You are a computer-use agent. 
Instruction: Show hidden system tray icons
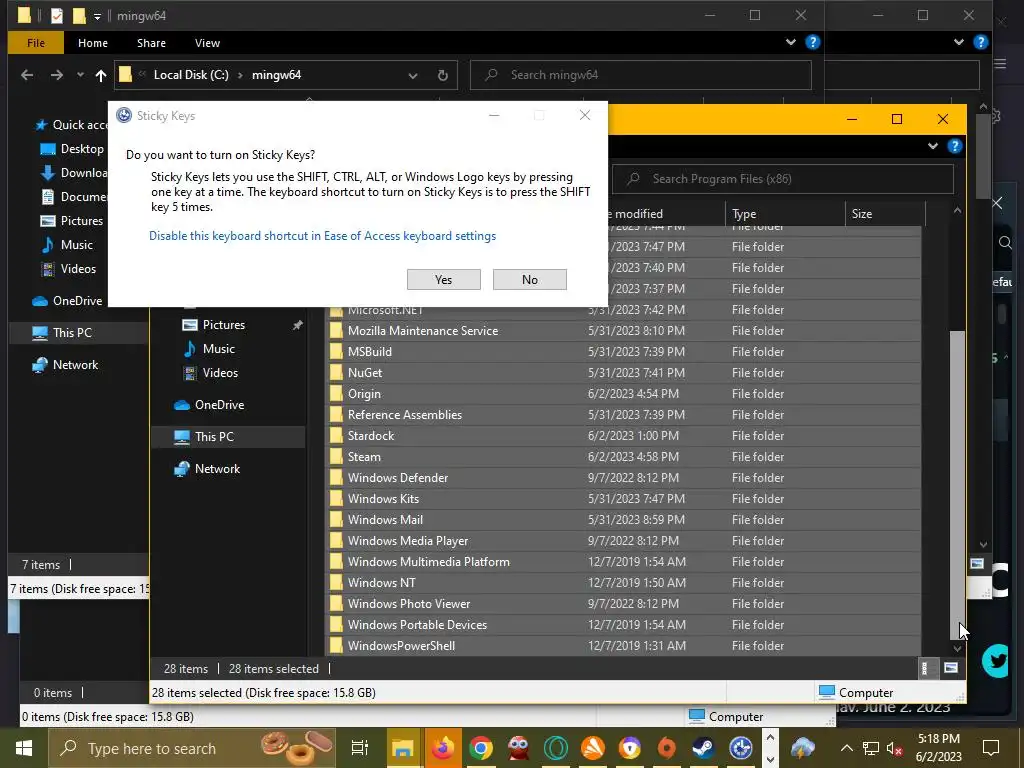846,748
